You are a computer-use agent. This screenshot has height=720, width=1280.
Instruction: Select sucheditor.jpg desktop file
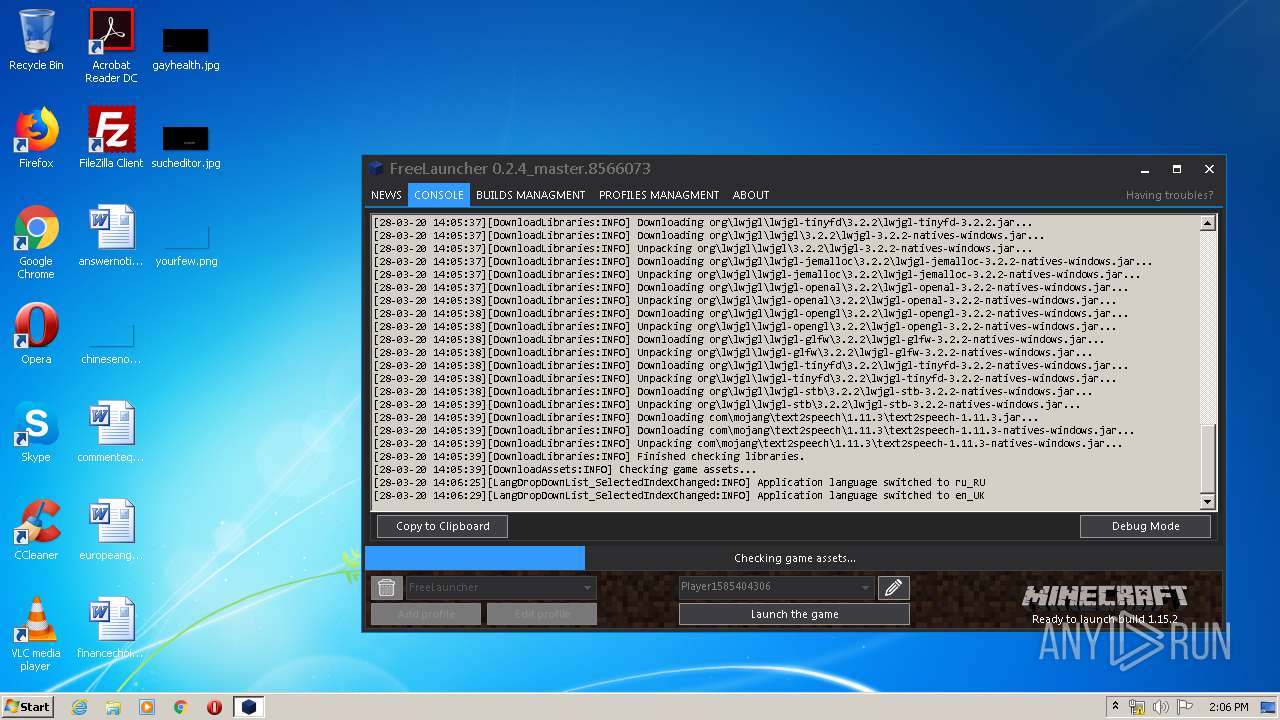point(186,147)
